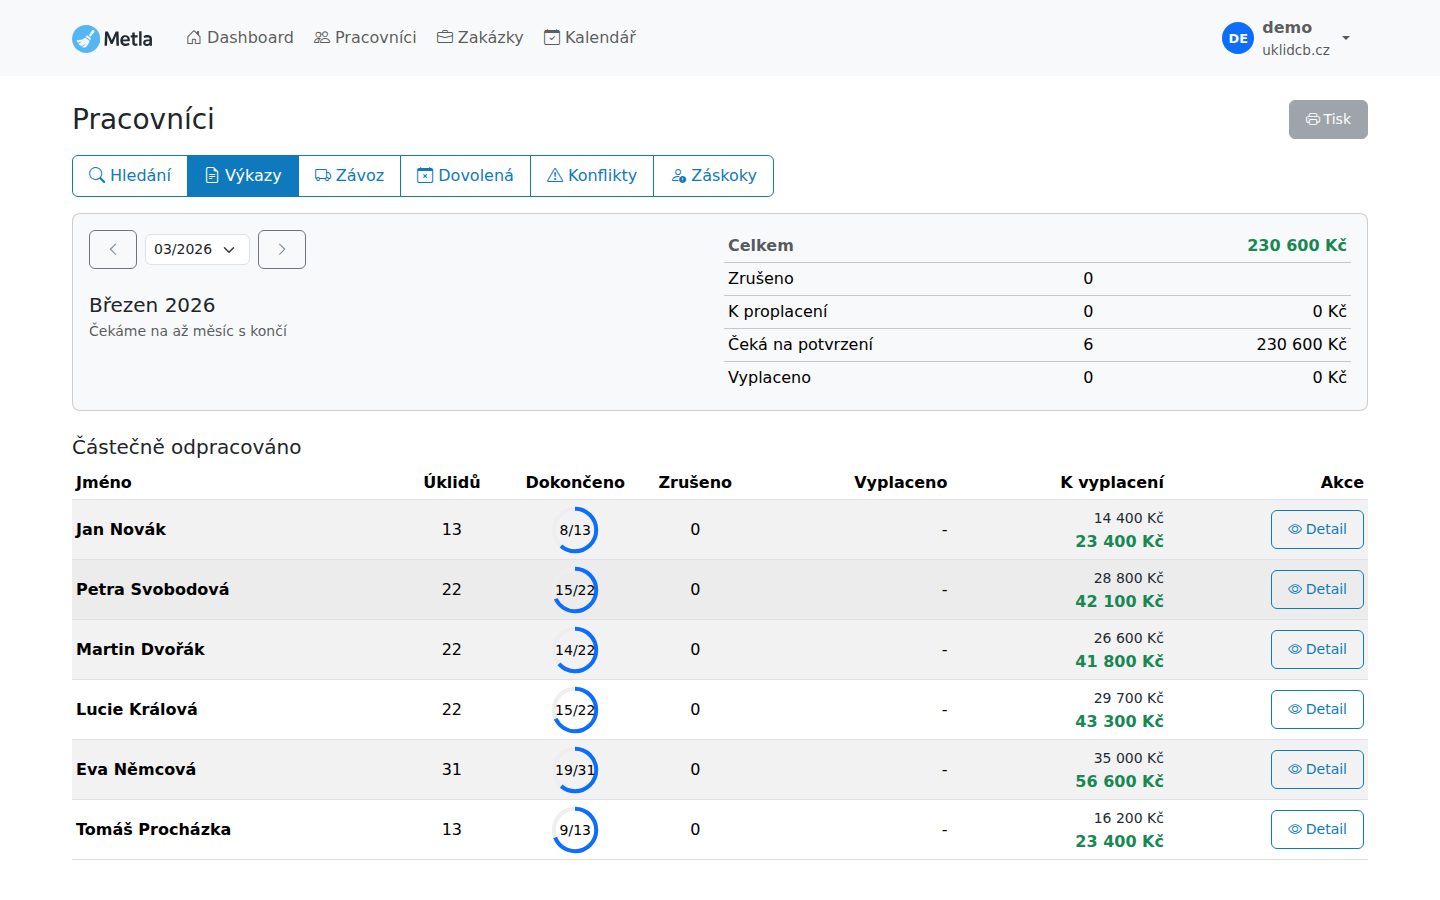1440x900 pixels.
Task: Click the Metla broom logo icon
Action: (x=86, y=39)
